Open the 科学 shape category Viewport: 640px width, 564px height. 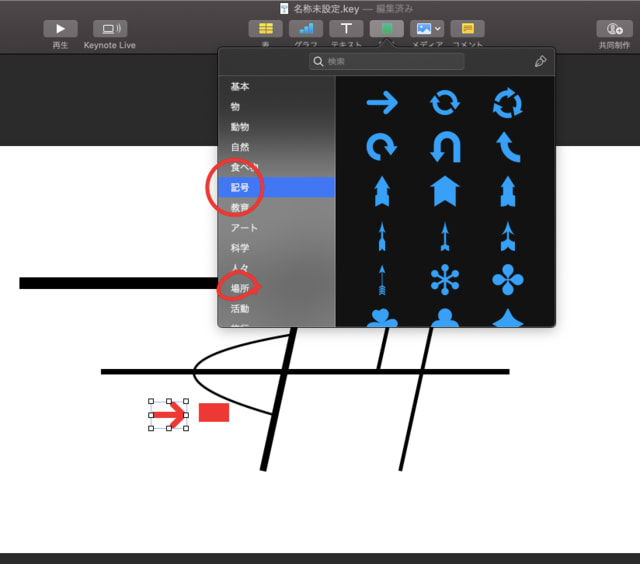pos(240,248)
